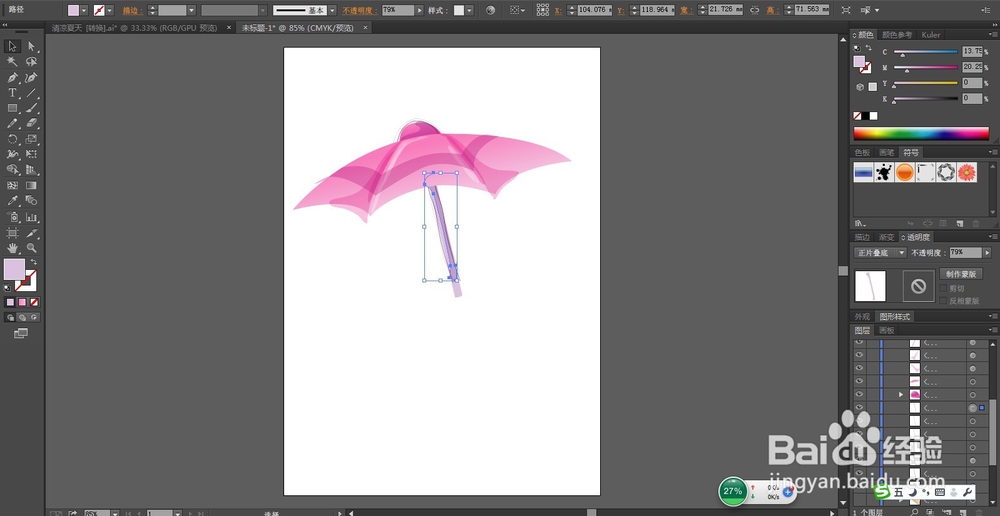Select the Free Transform tool
This screenshot has height=516, width=1000.
pyautogui.click(x=31, y=154)
